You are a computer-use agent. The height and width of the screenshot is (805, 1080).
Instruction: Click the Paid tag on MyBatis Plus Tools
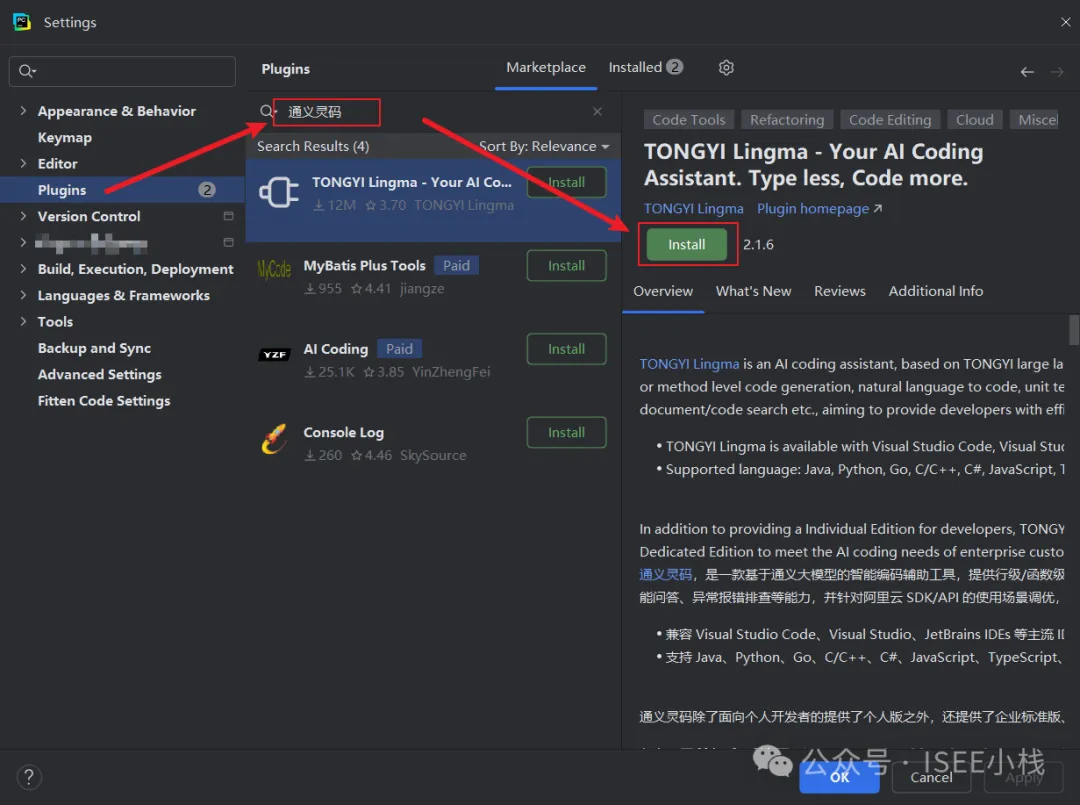[456, 266]
